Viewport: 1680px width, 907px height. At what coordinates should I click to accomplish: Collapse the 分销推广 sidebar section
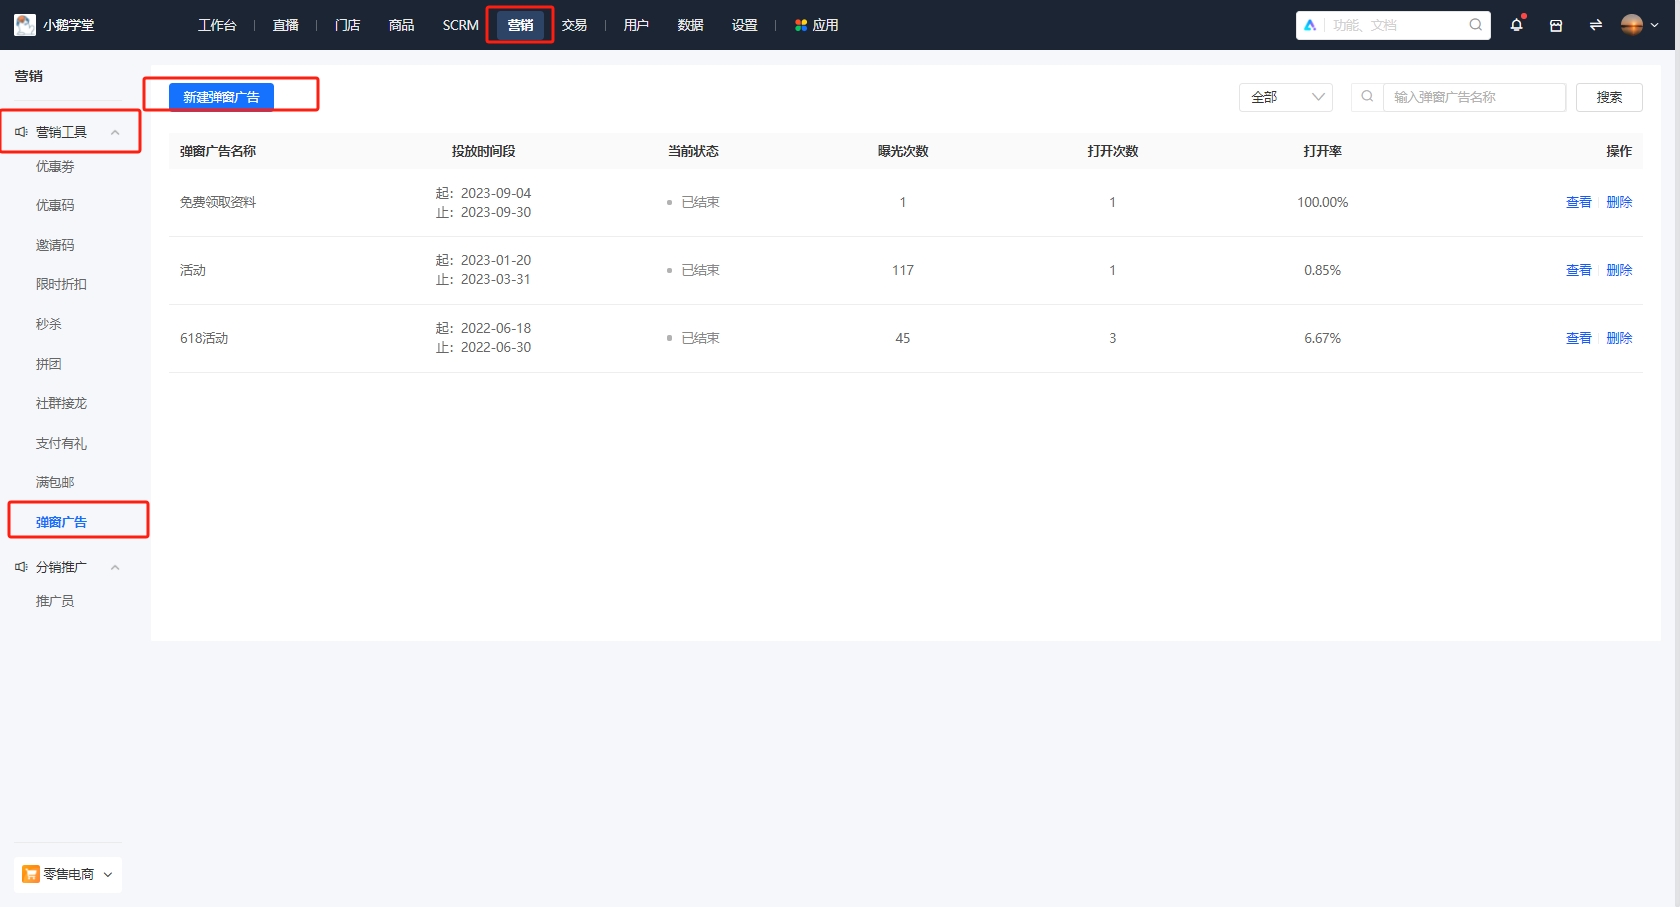(x=115, y=567)
